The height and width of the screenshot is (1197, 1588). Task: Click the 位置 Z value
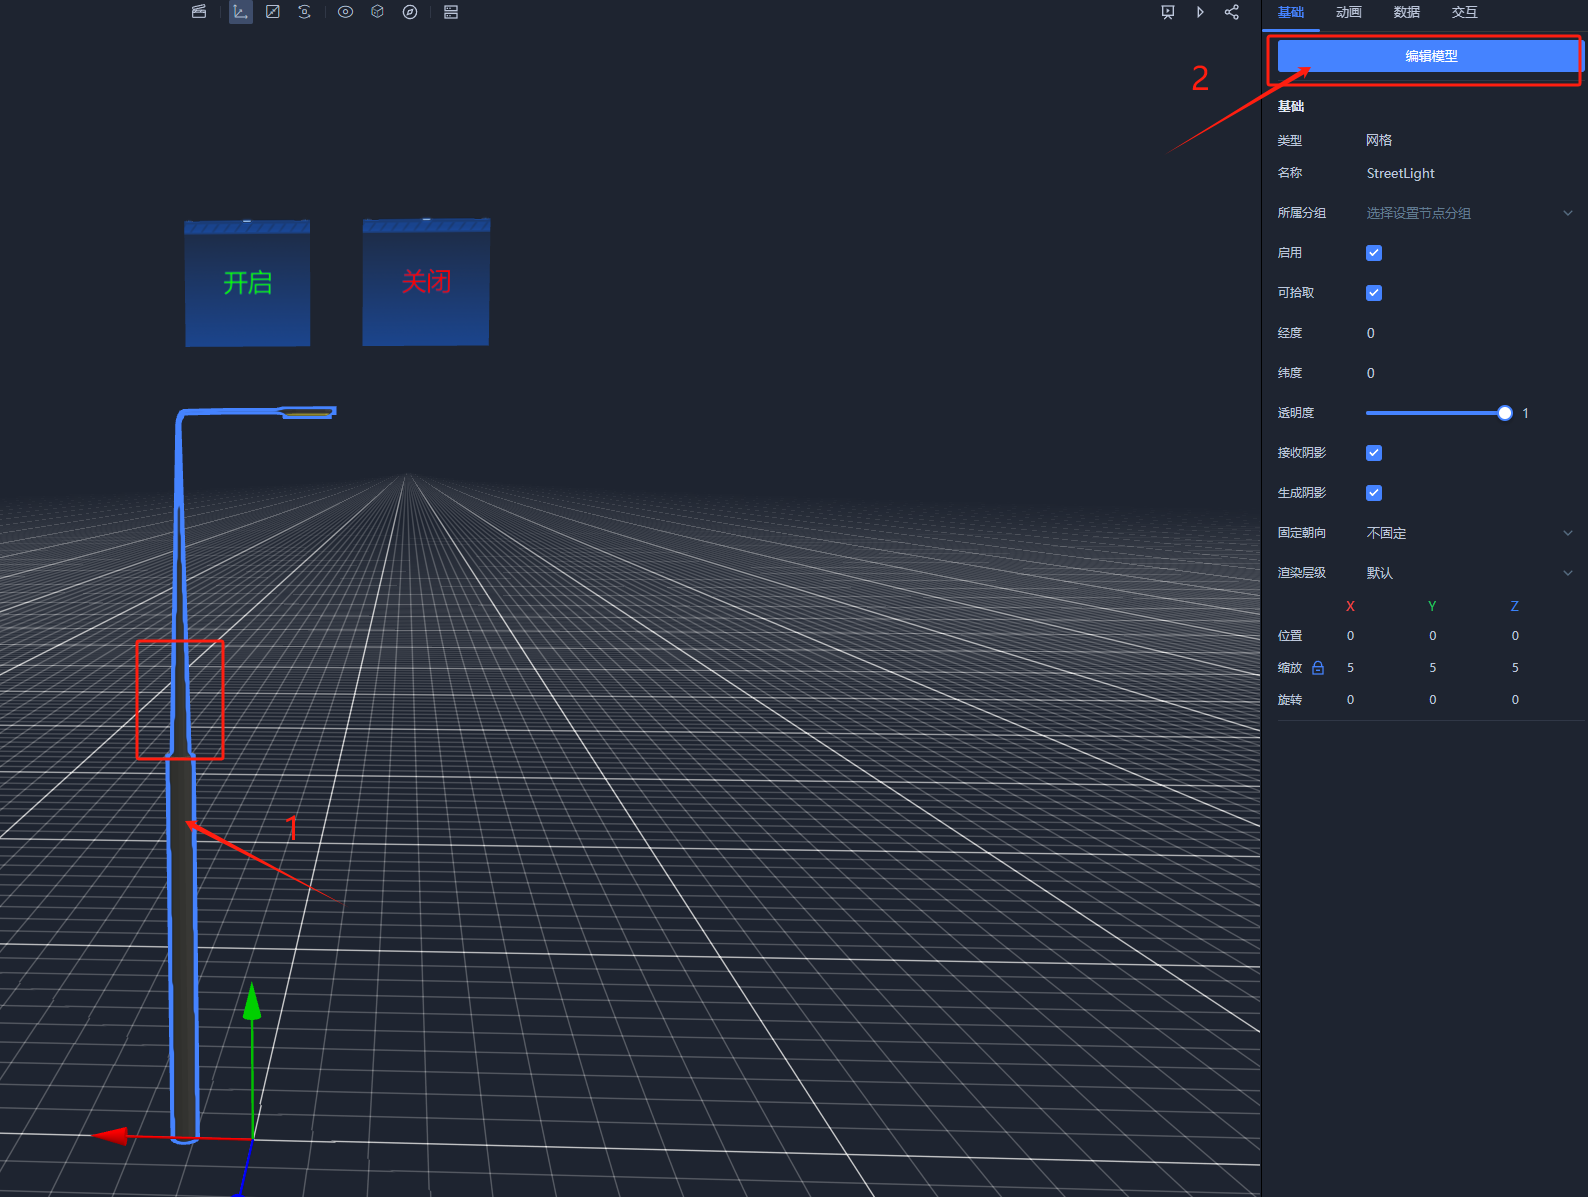tap(1515, 636)
